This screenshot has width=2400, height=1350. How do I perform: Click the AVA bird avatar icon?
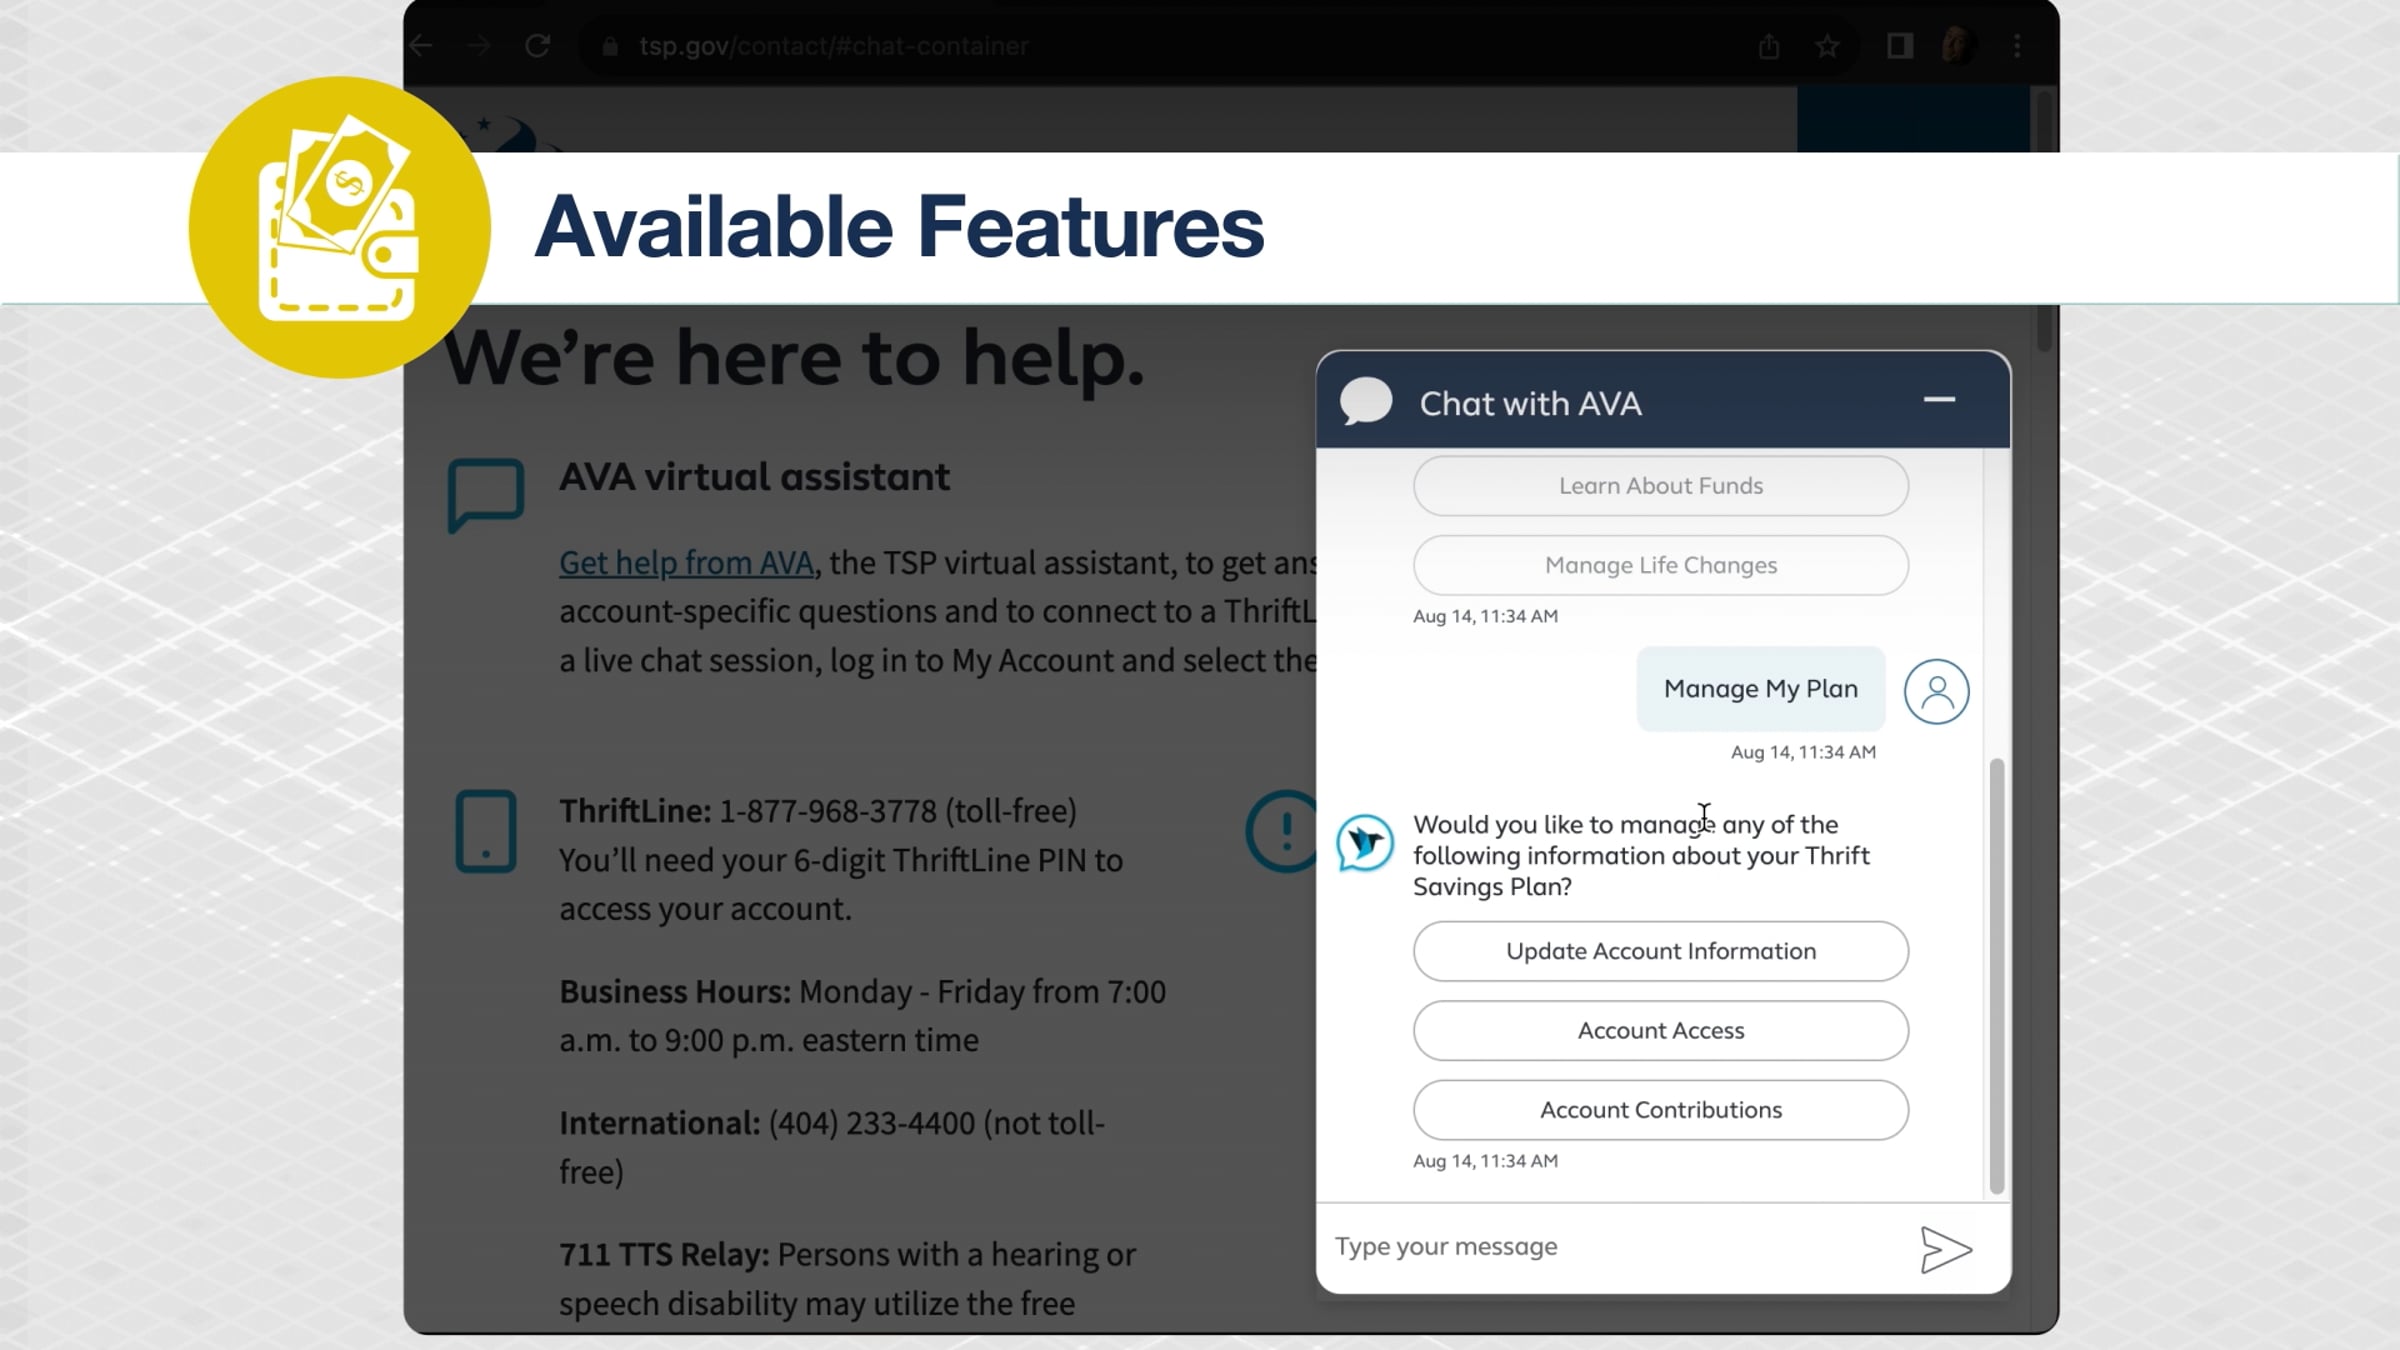(x=1365, y=842)
